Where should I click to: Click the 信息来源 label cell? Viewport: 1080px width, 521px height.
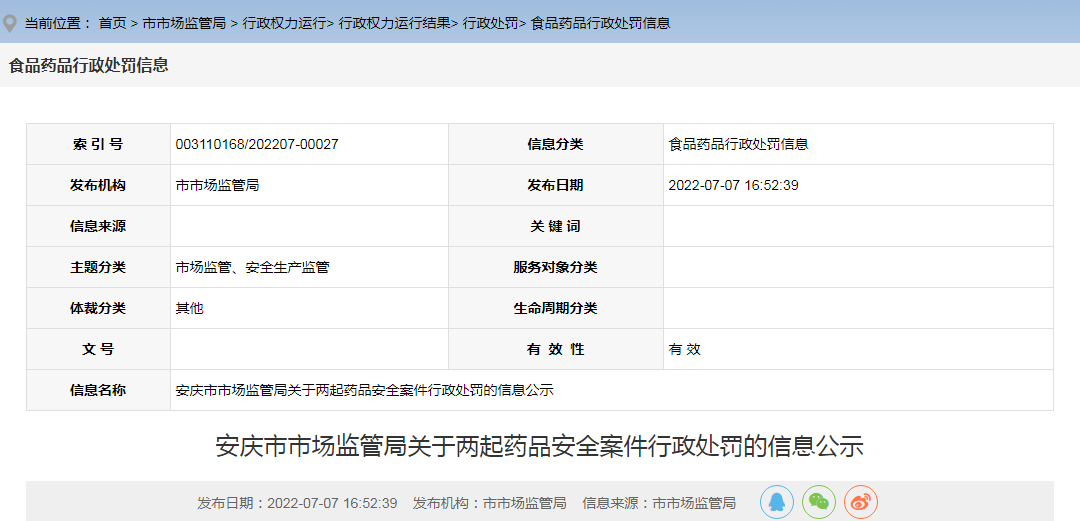click(x=98, y=226)
